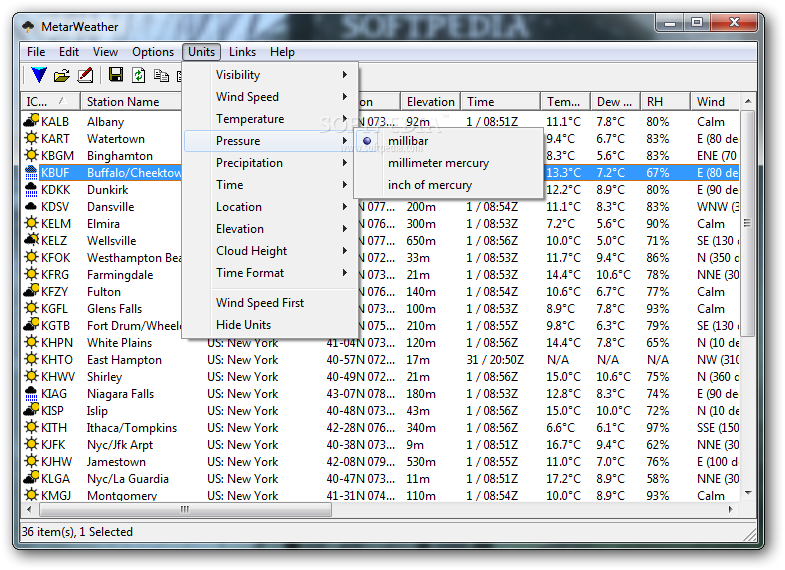The image size is (785, 570).
Task: Click the rain icon beside KDKK
Action: (x=31, y=189)
